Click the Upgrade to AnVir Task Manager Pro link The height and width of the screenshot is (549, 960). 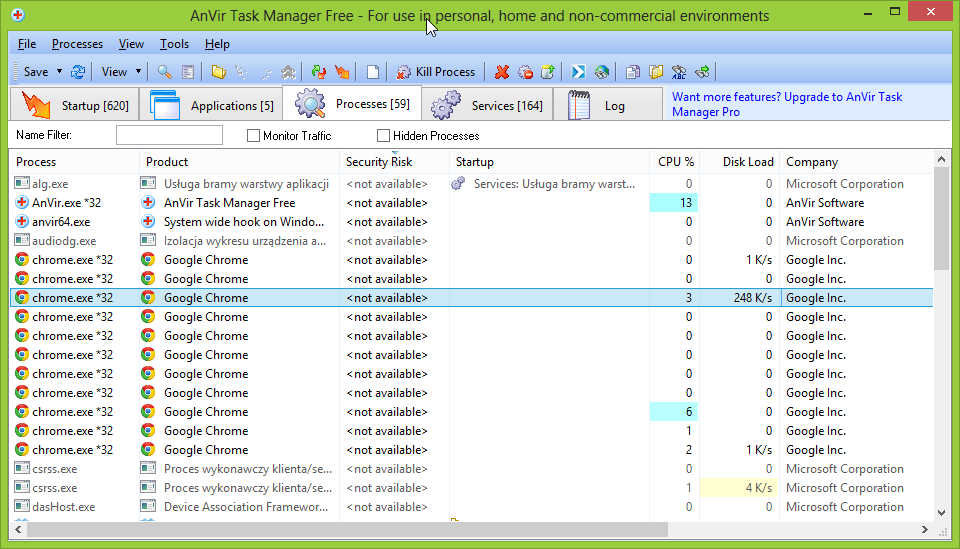[x=787, y=104]
